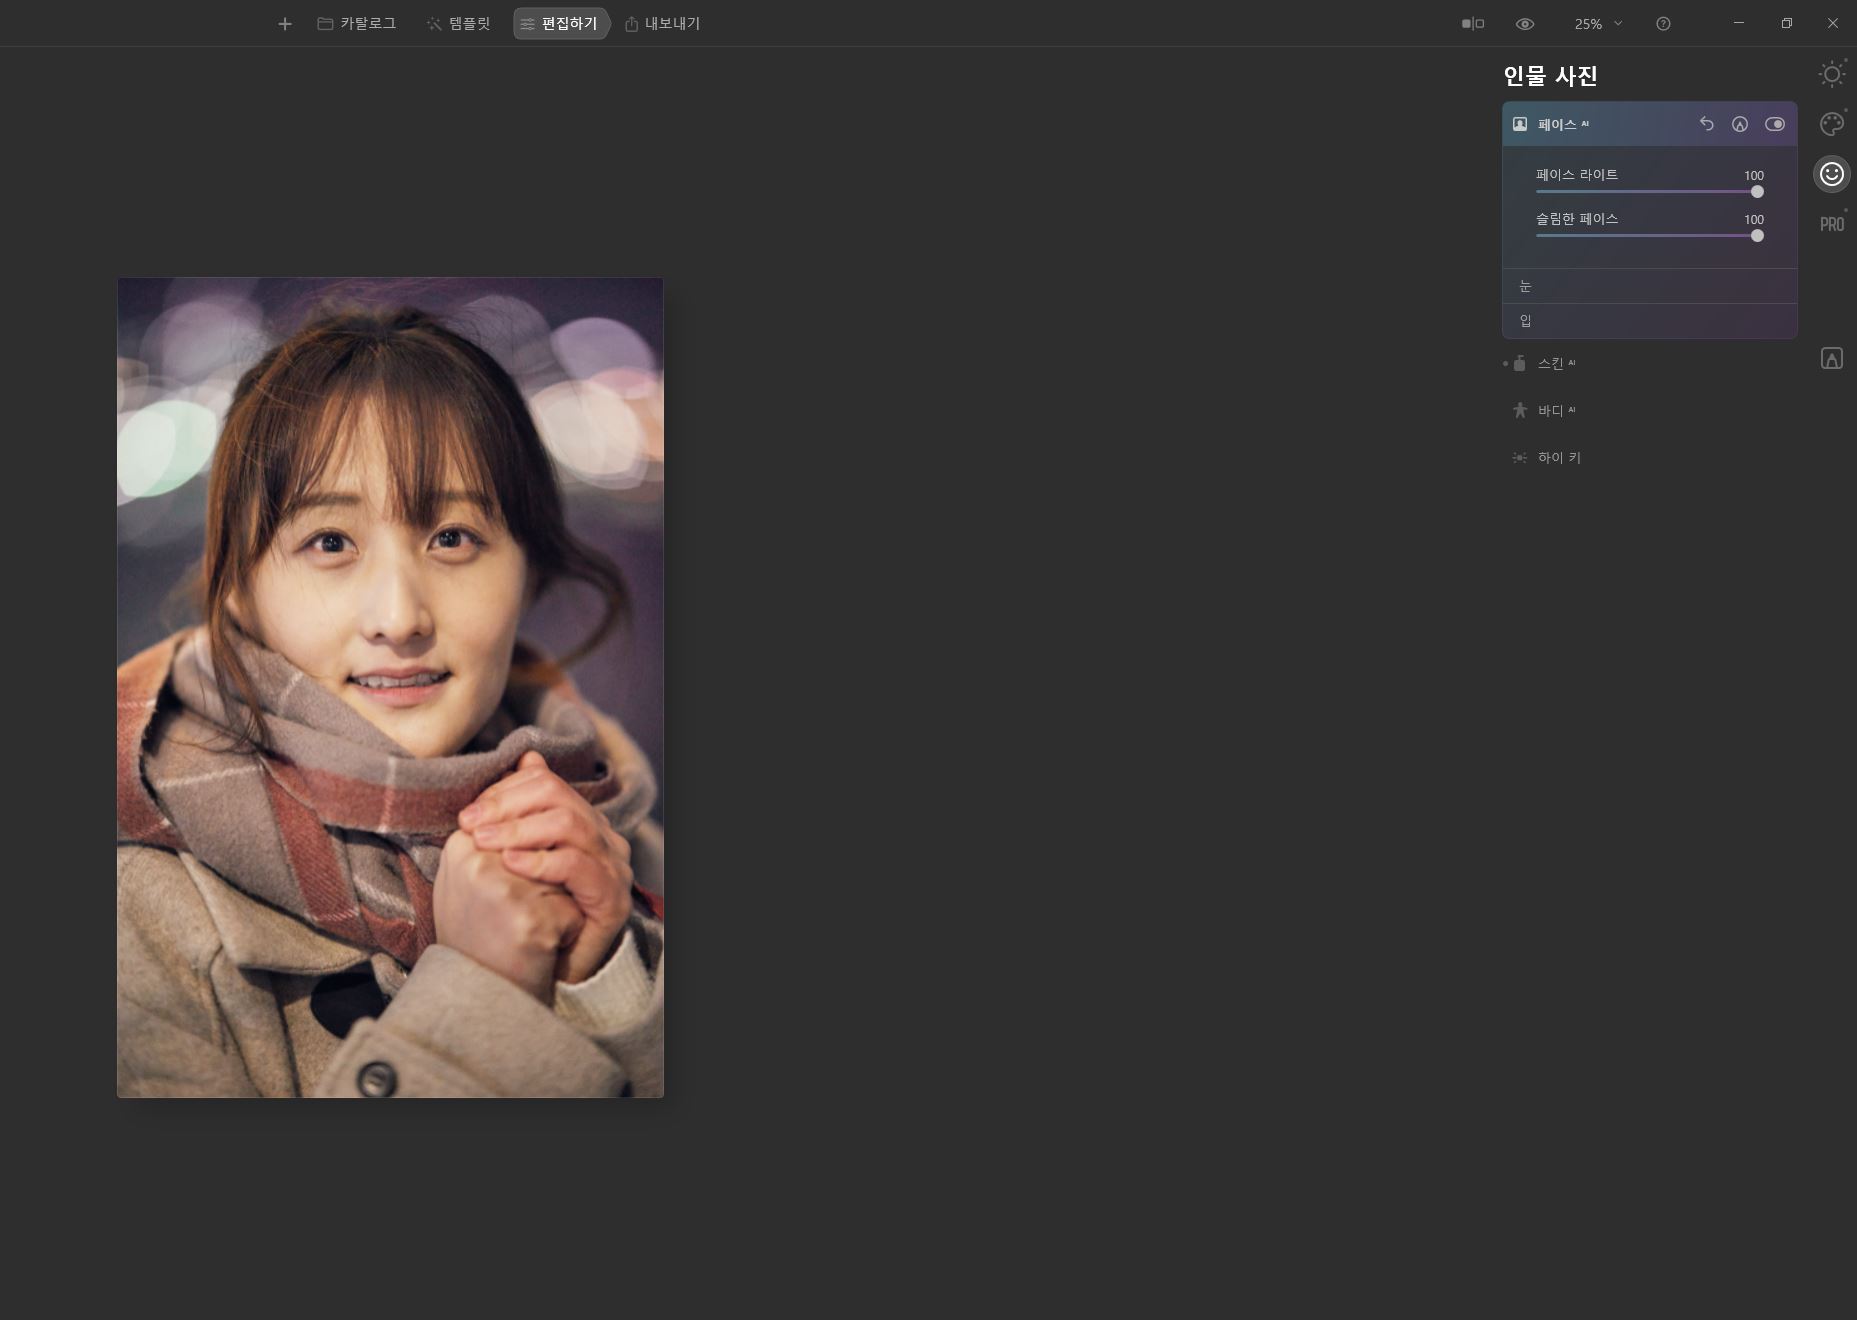Toggle 페이스 AI tool visibility switch

pos(1775,124)
